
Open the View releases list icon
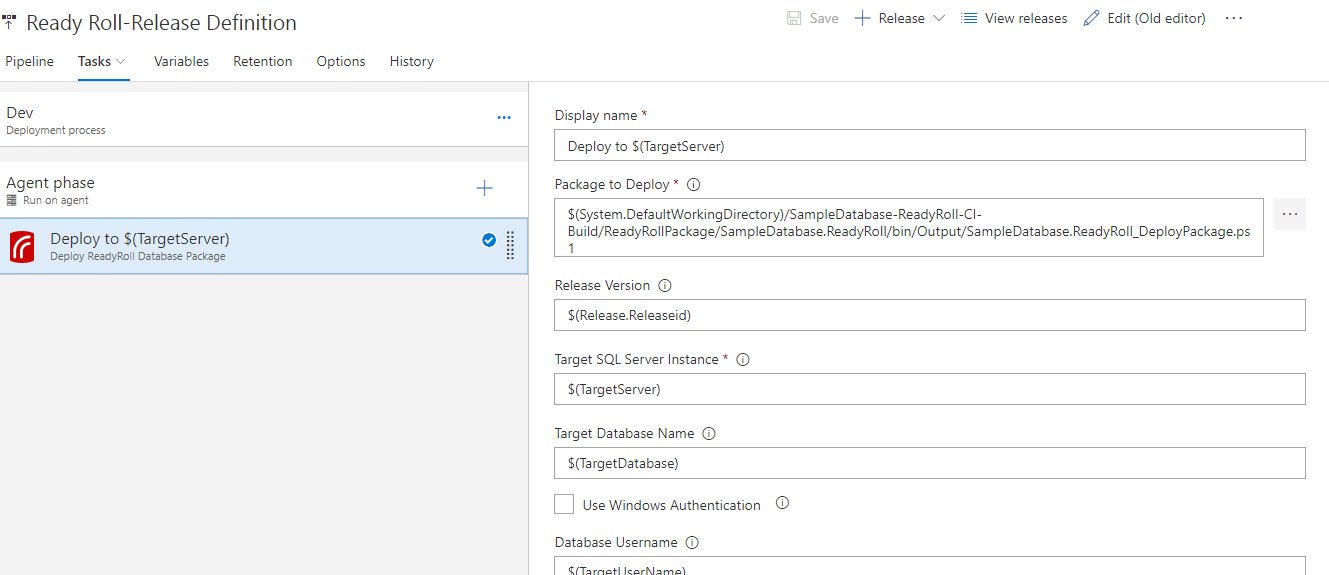[969, 18]
